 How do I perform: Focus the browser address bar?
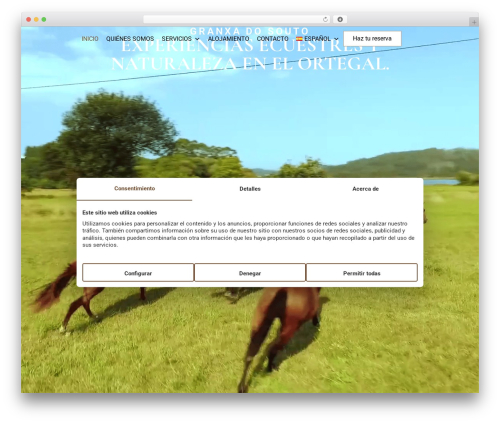[237, 20]
